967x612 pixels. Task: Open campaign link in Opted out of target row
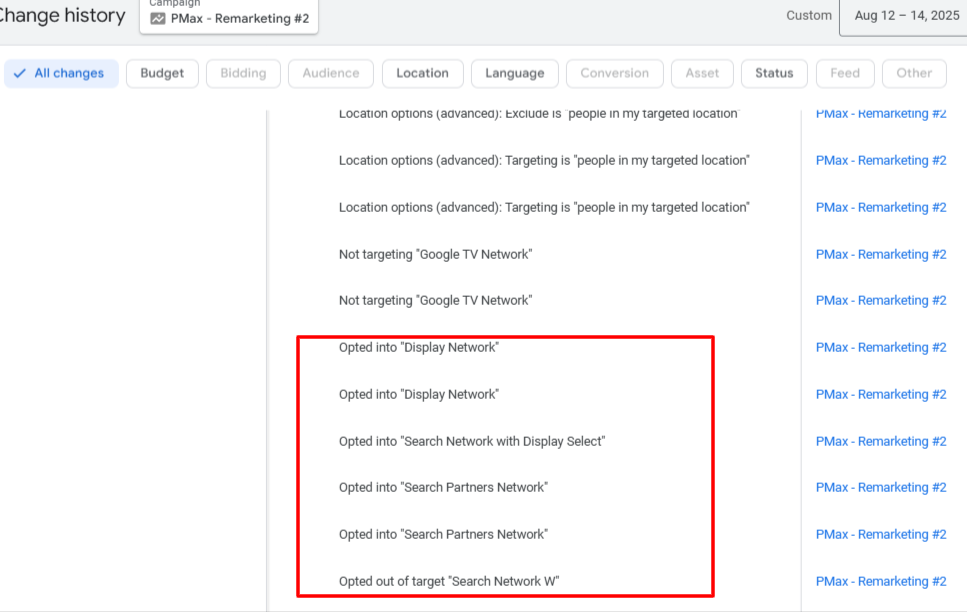[x=881, y=582]
